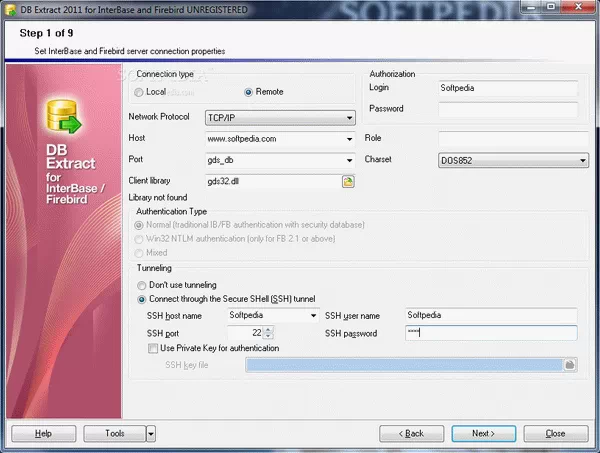Click the SSH key file path field
This screenshot has height=453, width=600.
point(404,365)
